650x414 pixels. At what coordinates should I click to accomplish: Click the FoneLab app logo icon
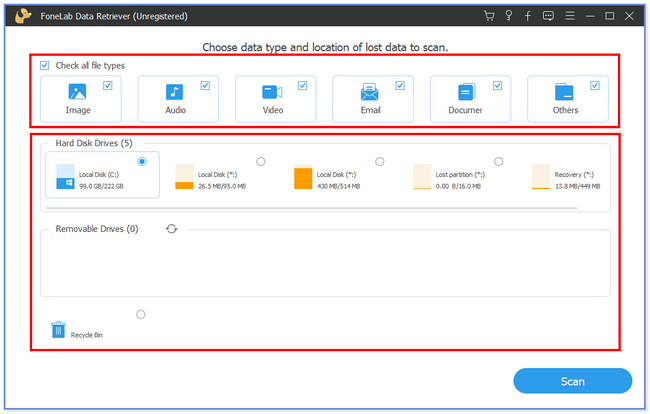pyautogui.click(x=23, y=16)
